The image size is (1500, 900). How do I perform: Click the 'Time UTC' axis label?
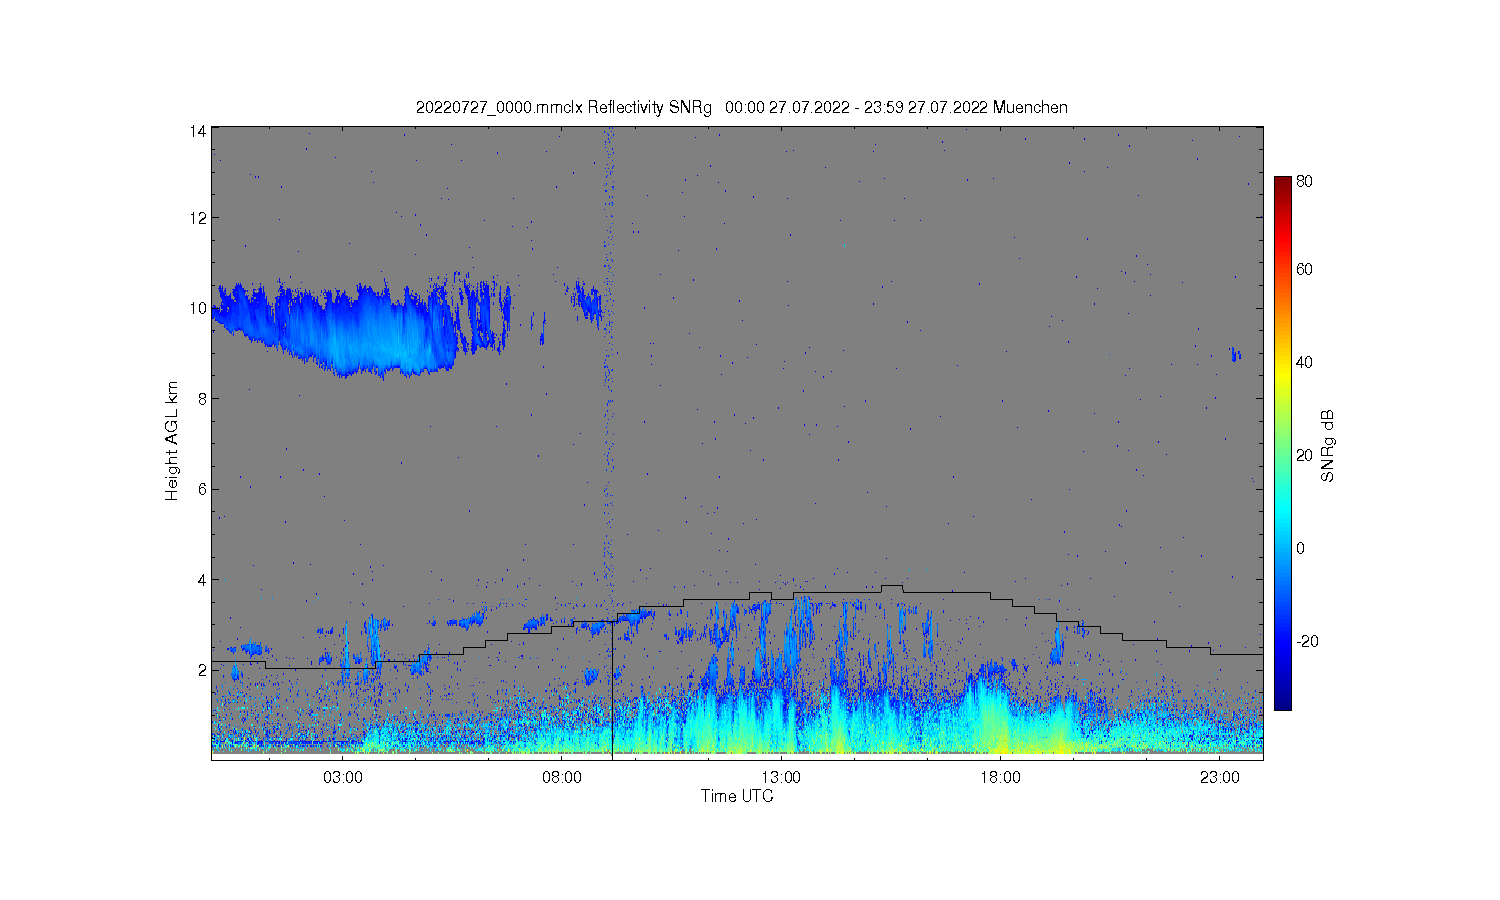(x=737, y=797)
